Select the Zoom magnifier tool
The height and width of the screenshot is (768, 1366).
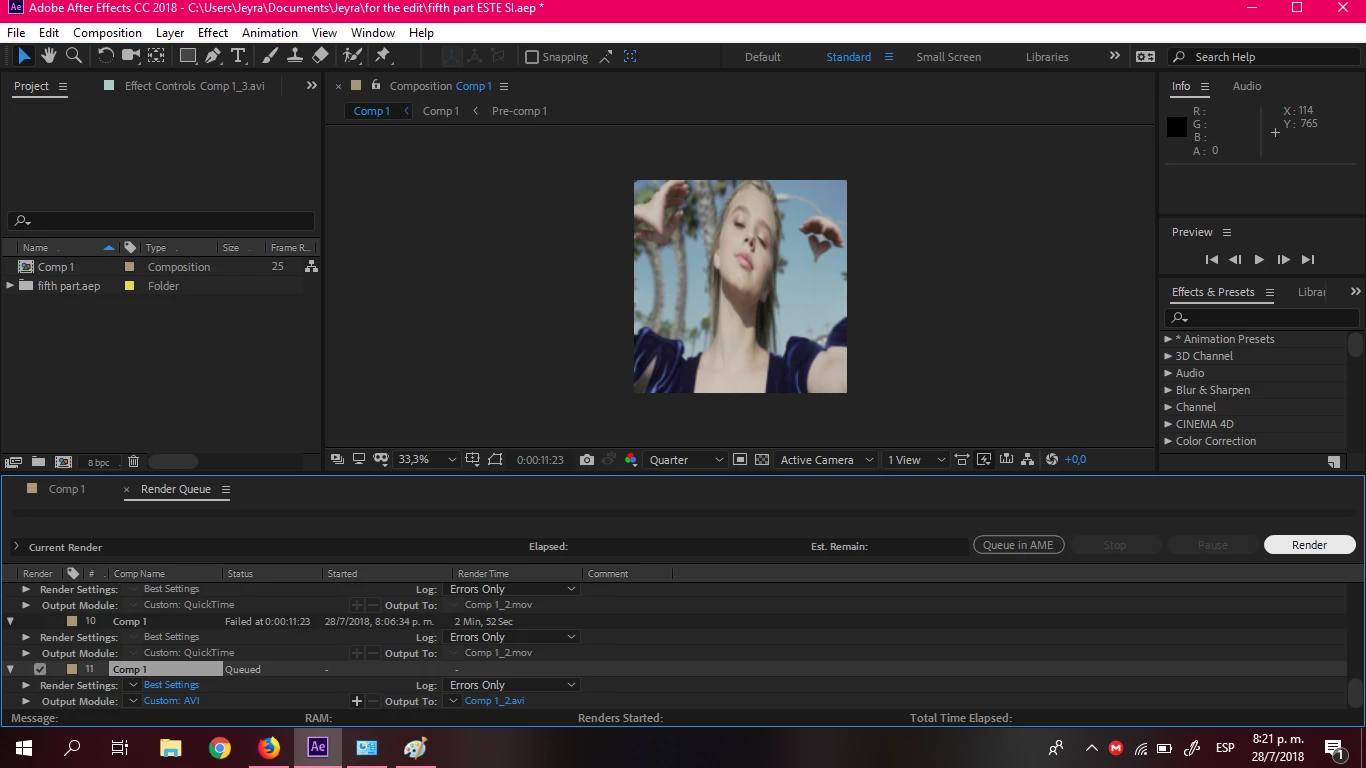[x=73, y=56]
